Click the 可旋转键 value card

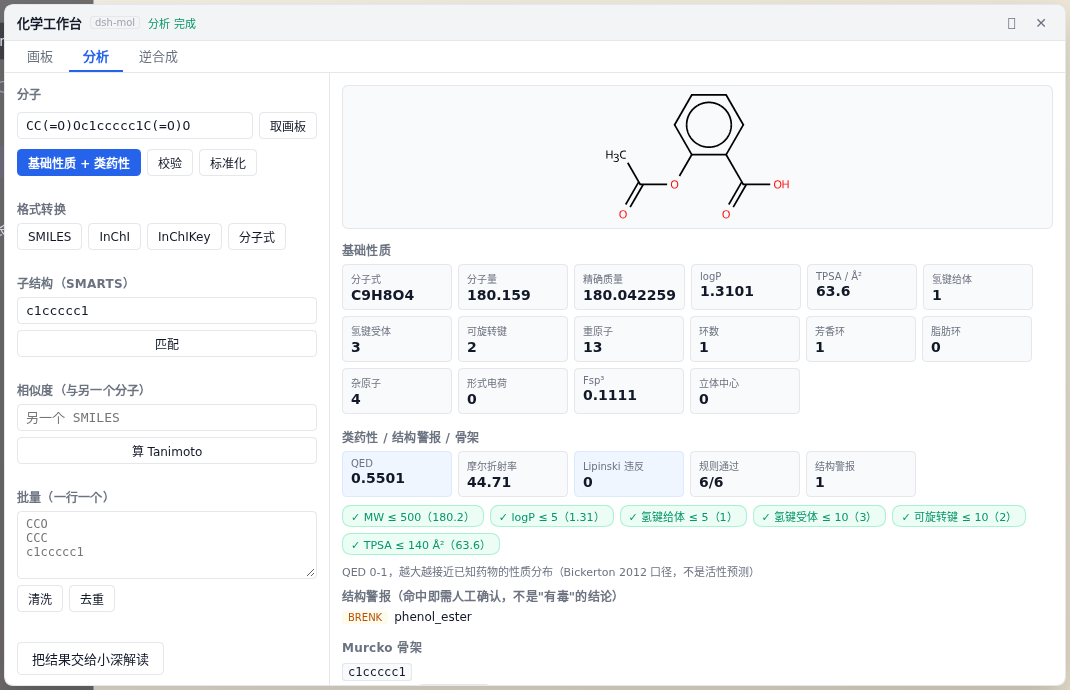pos(513,339)
